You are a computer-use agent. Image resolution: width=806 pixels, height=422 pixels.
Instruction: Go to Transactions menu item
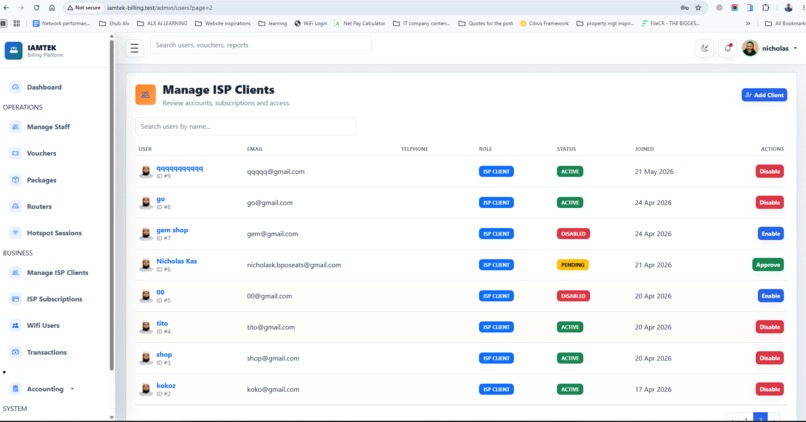47,352
